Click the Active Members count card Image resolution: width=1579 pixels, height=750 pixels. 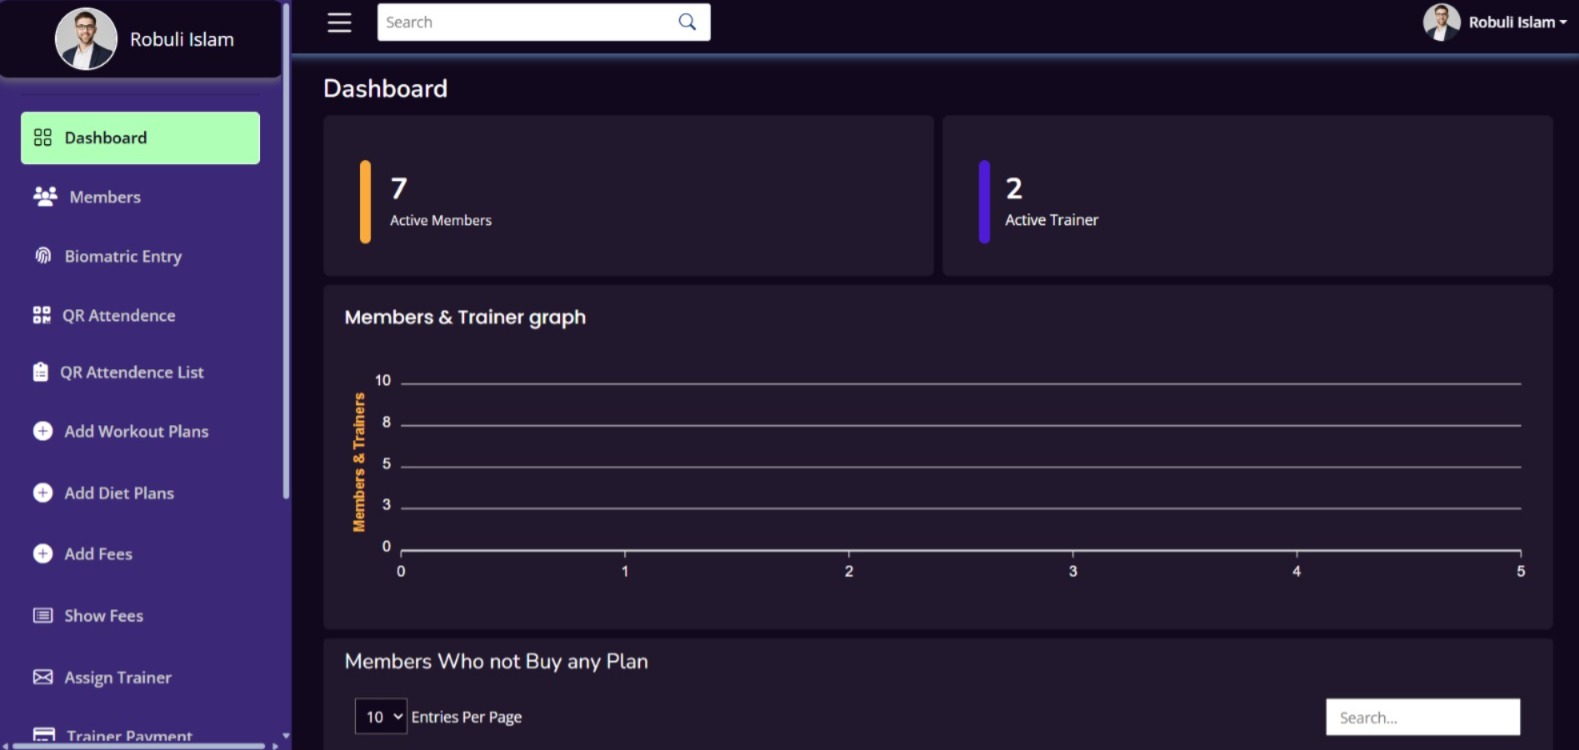(x=628, y=196)
